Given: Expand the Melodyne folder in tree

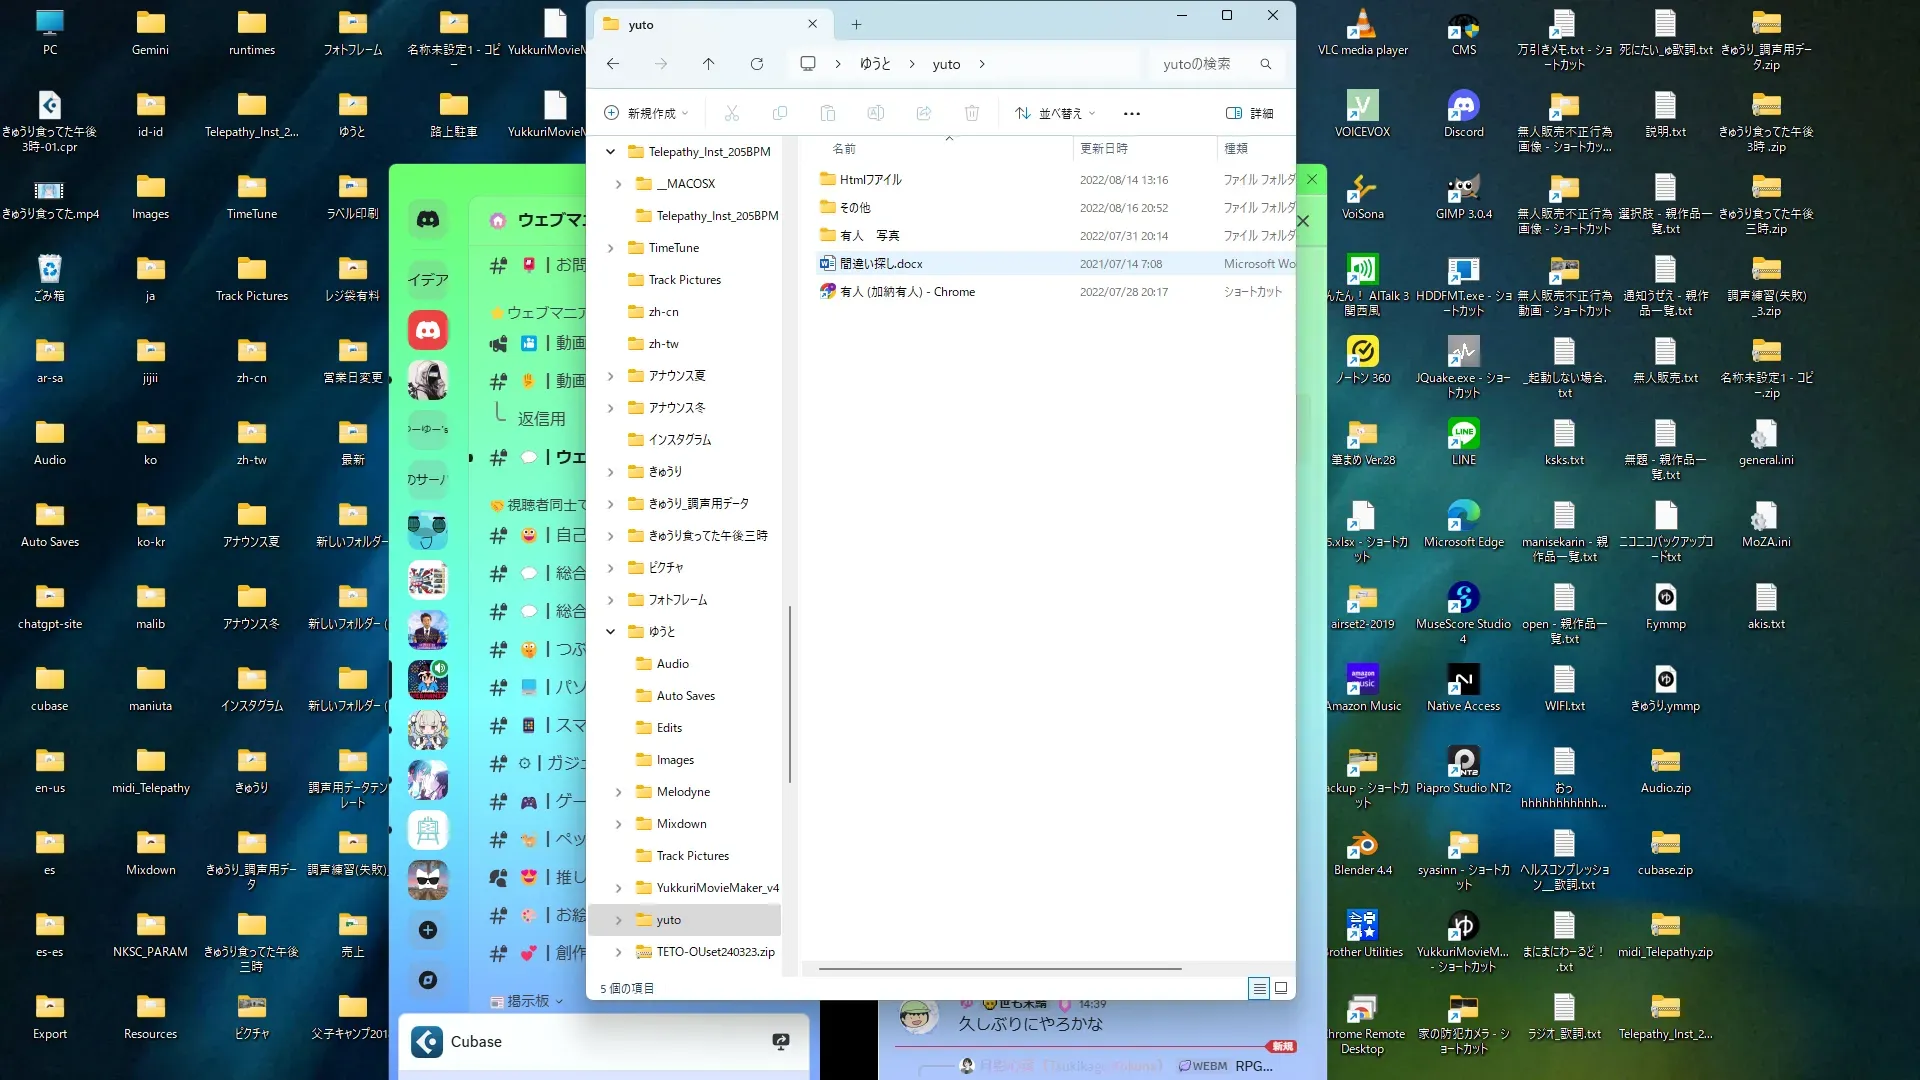Looking at the screenshot, I should coord(619,792).
